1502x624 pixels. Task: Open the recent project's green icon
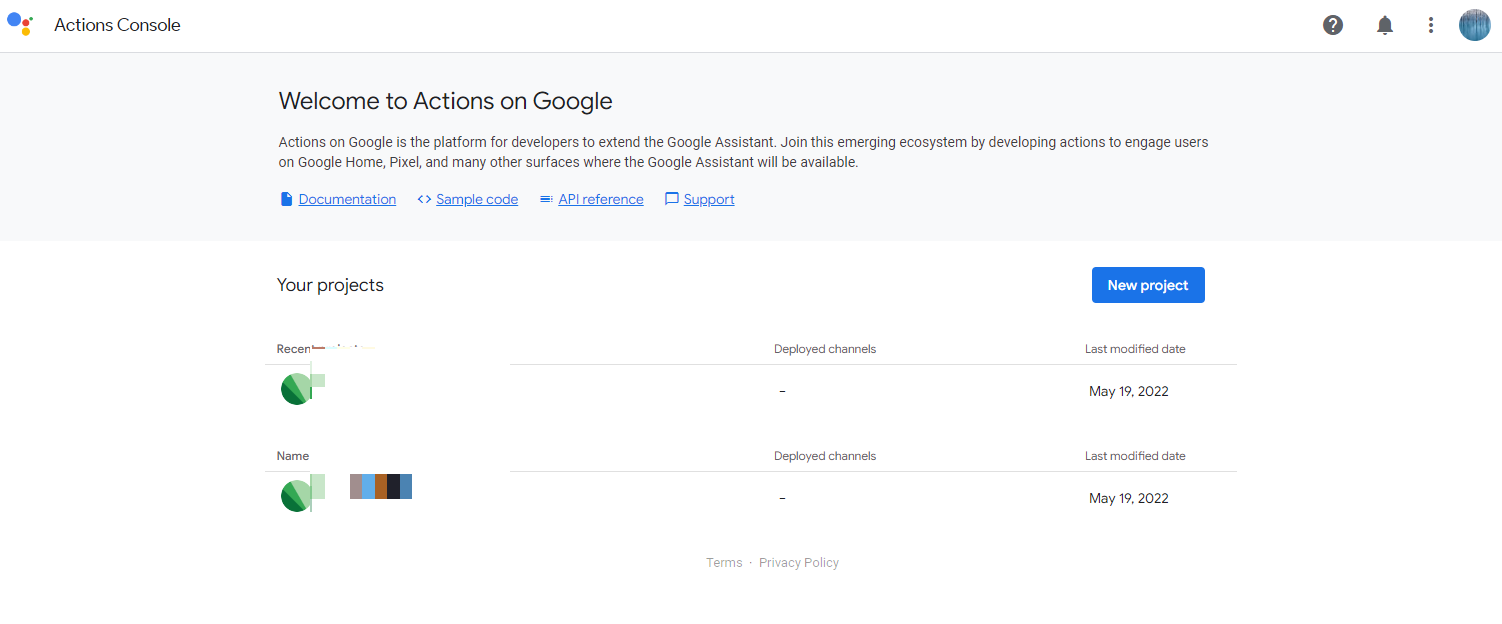tap(297, 388)
